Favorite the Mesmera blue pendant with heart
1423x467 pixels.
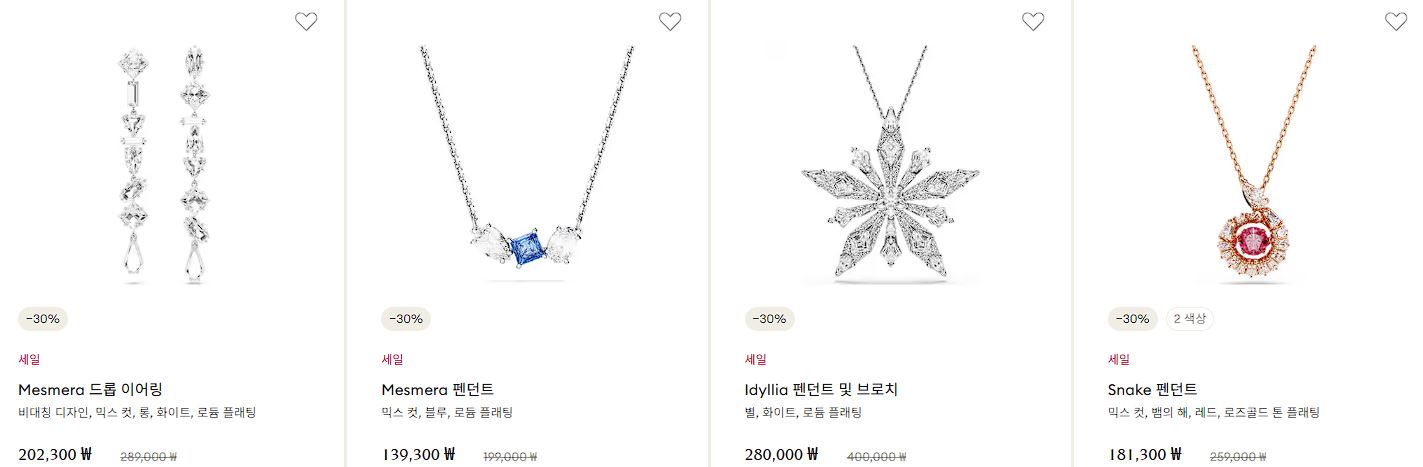point(670,21)
